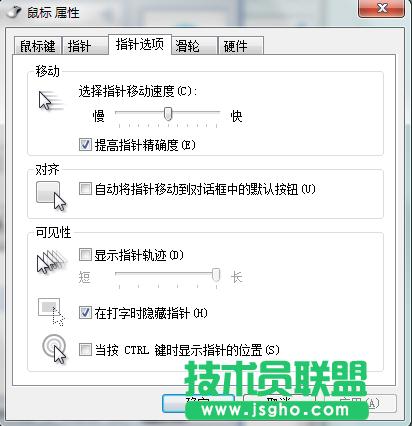Image resolution: width=412 pixels, height=426 pixels.
Task: Close the mouse properties dialog
Action: click(x=382, y=8)
